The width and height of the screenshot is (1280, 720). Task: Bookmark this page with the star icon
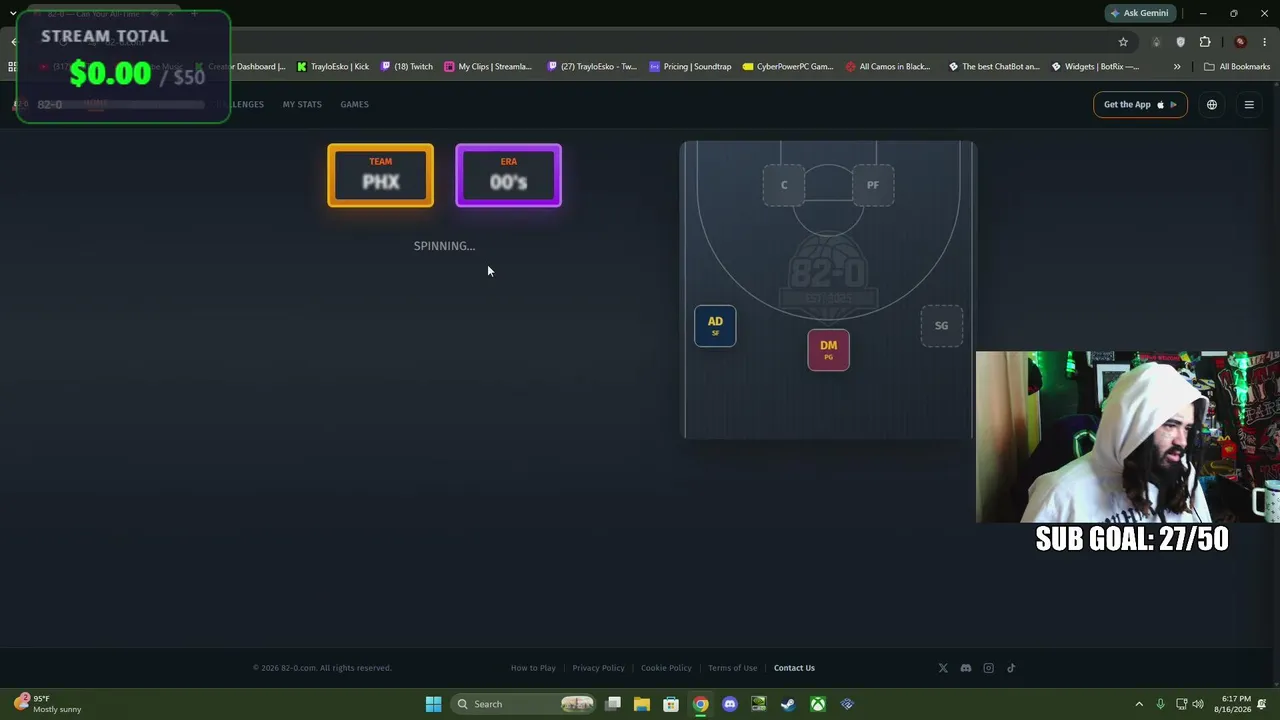pos(1123,42)
